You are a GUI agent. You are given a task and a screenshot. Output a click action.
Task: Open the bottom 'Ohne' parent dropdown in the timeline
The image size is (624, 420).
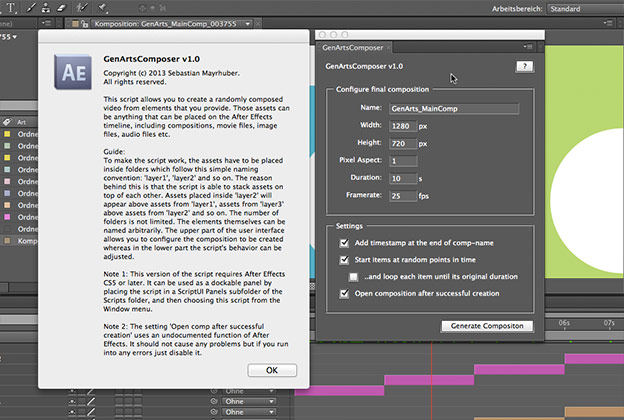tap(245, 414)
